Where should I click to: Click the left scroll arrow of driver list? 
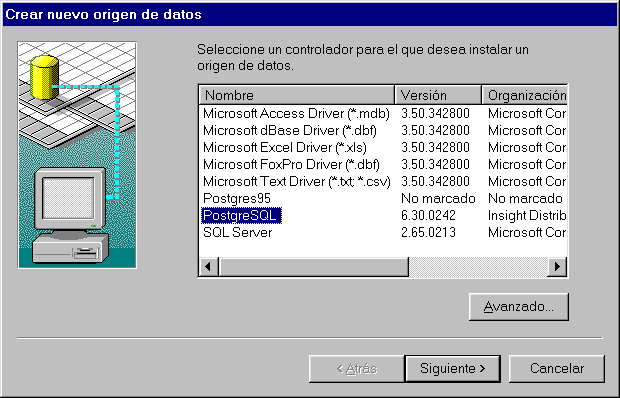pyautogui.click(x=209, y=267)
